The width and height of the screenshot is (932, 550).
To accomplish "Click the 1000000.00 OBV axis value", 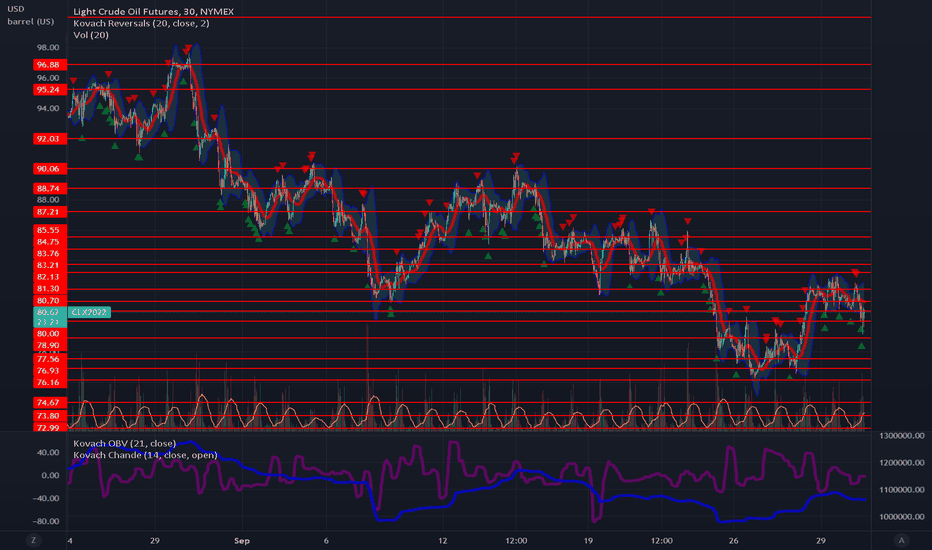I will tap(902, 517).
